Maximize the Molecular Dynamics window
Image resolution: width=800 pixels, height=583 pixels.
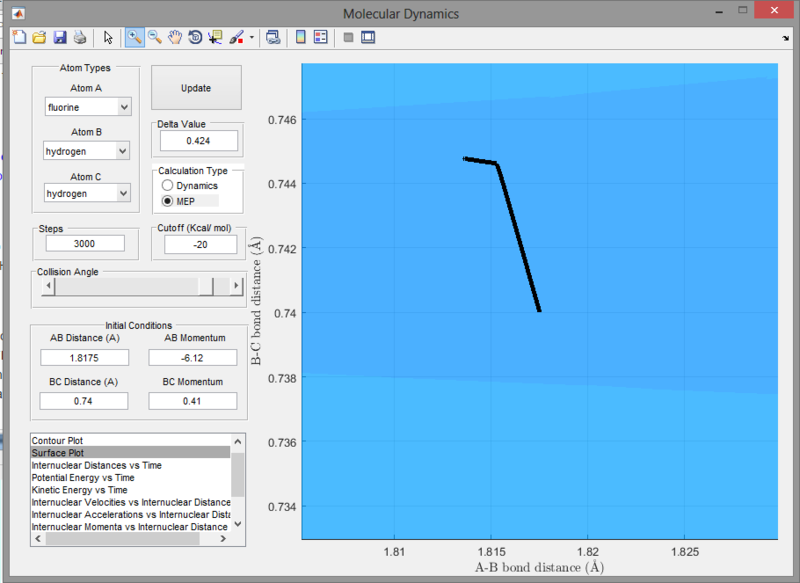pyautogui.click(x=743, y=10)
